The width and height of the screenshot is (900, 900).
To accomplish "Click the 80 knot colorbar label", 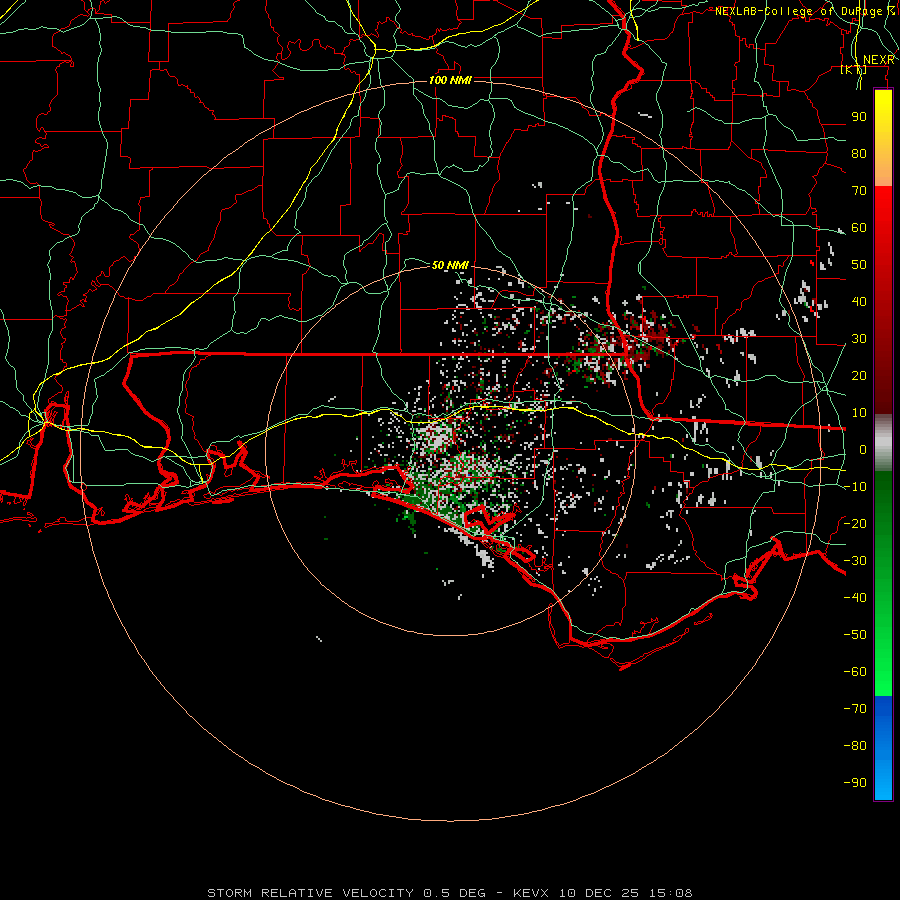I will [x=859, y=154].
